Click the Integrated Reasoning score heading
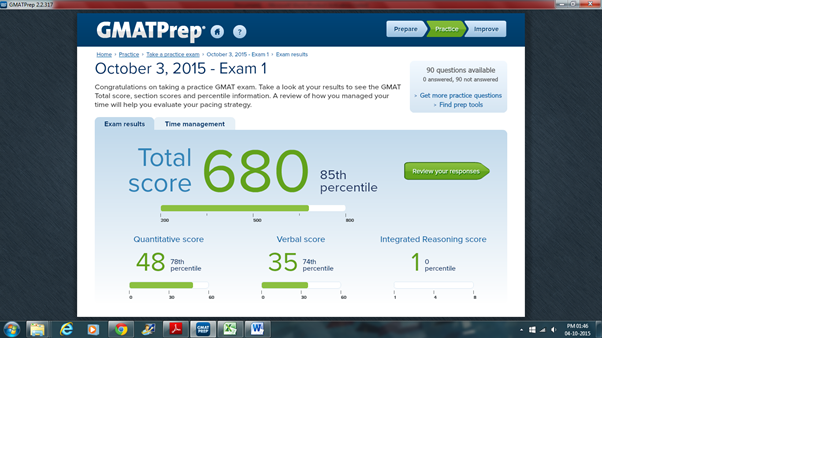The width and height of the screenshot is (819, 460). [x=433, y=239]
